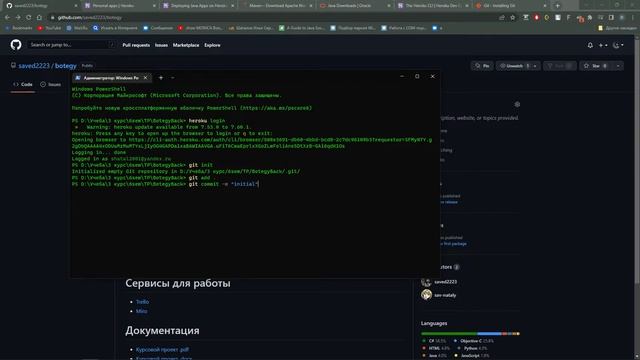Open the Chrome home page button

pos(39,18)
